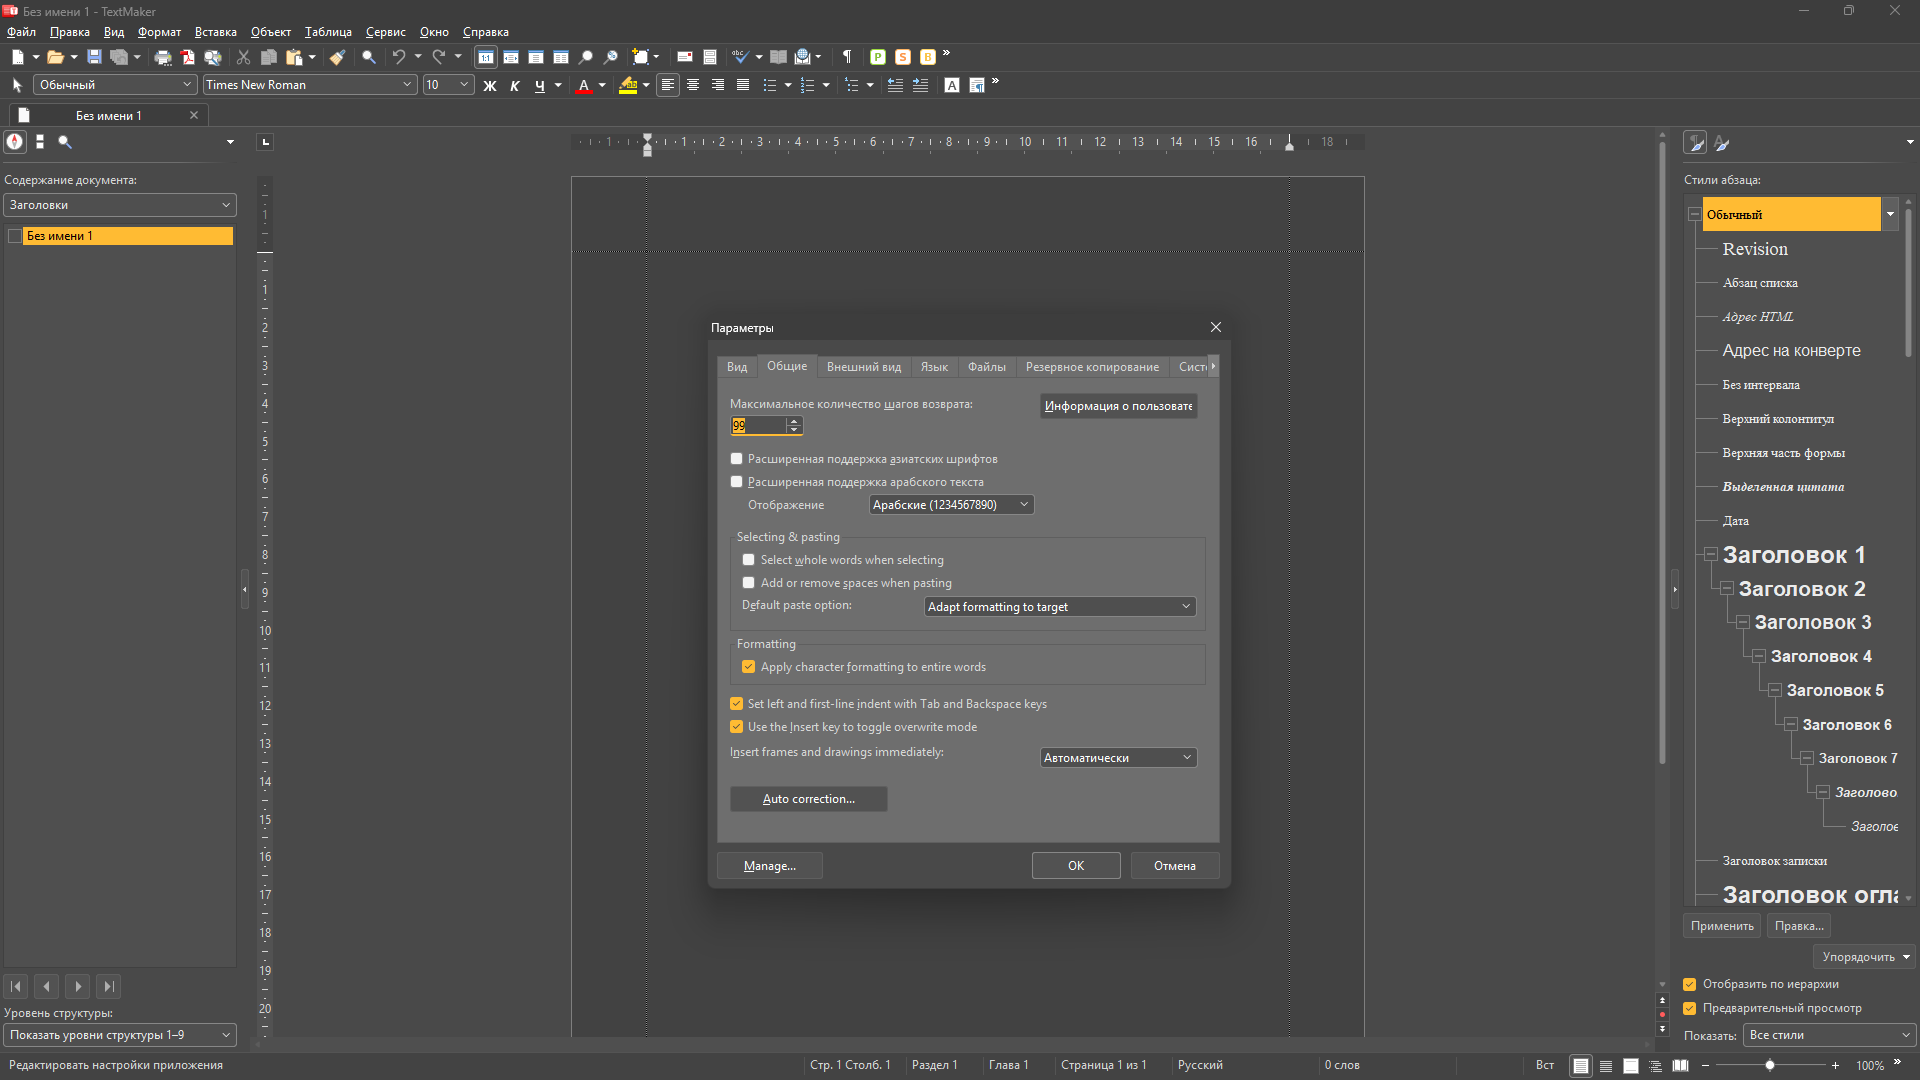The image size is (1920, 1080).
Task: Switch to 'Резервное копирование' tab
Action: pyautogui.click(x=1092, y=367)
